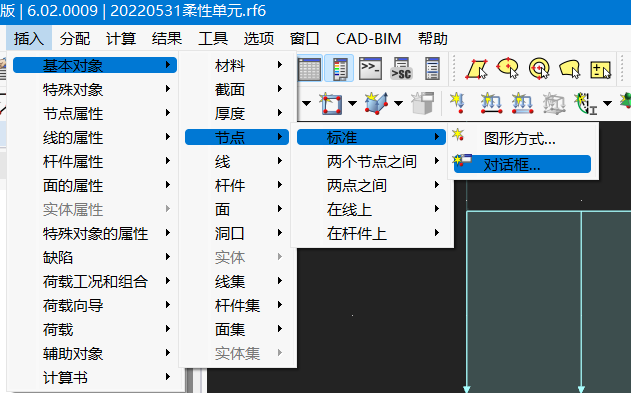631x393 pixels.
Task: Expand the 面的属性 submenu arrow
Action: pos(168,185)
